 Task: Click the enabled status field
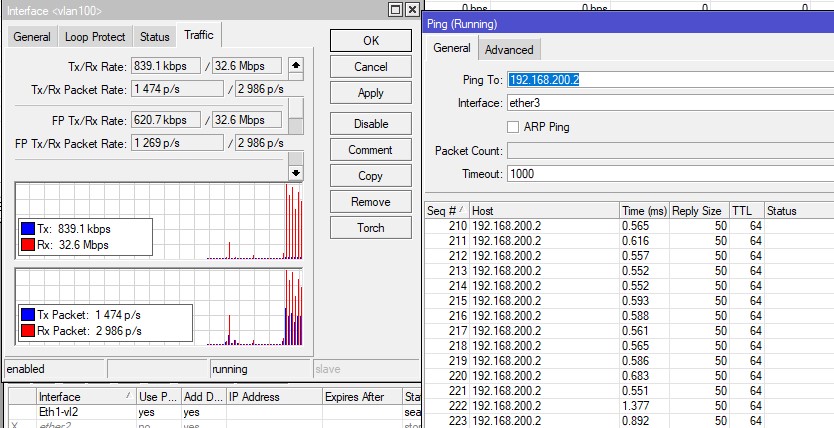pyautogui.click(x=54, y=369)
